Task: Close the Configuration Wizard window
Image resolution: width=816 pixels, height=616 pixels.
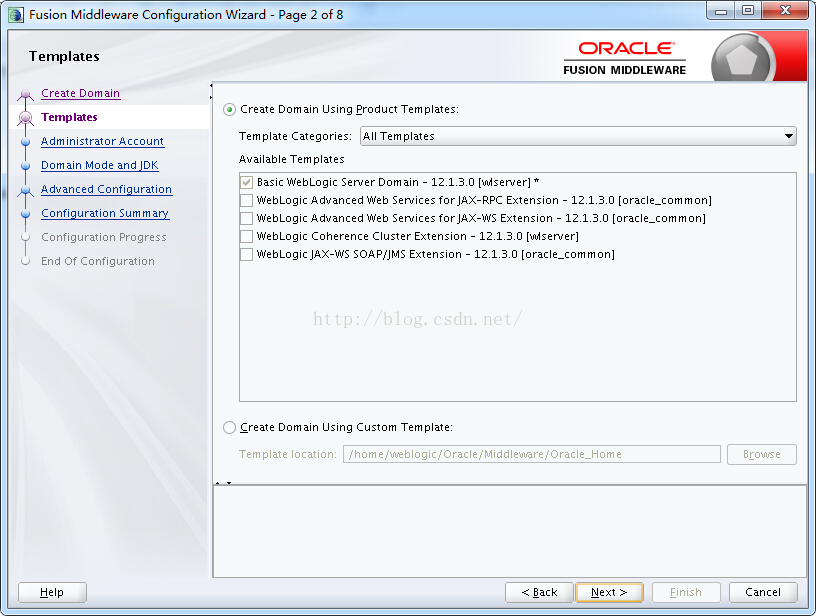Action: click(786, 10)
